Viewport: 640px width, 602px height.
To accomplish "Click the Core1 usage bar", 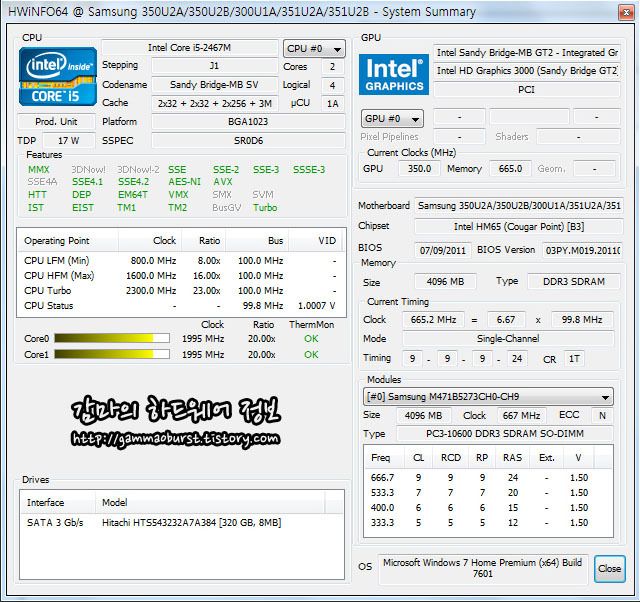I will point(112,354).
